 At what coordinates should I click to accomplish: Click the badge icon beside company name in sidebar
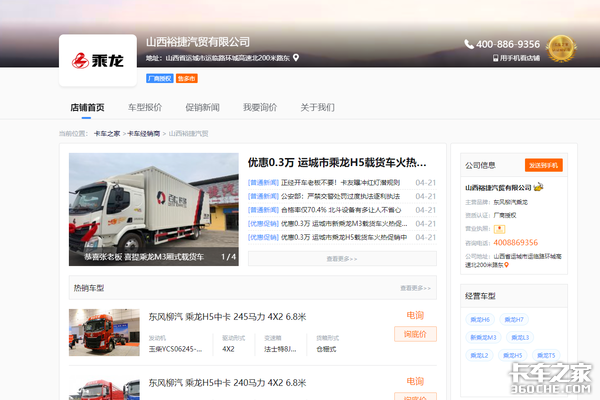[538, 187]
